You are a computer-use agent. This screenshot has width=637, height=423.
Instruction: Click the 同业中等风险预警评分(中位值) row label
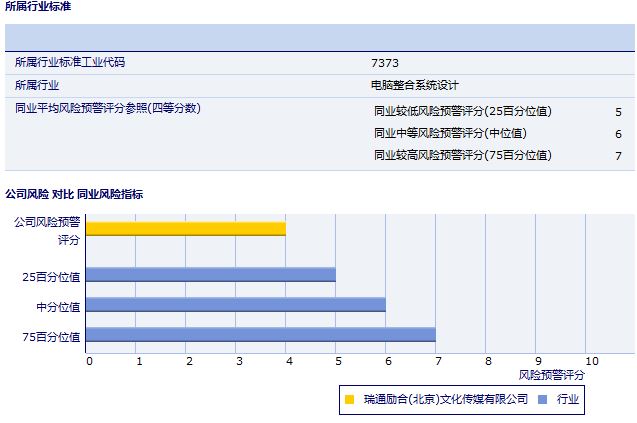click(x=450, y=134)
